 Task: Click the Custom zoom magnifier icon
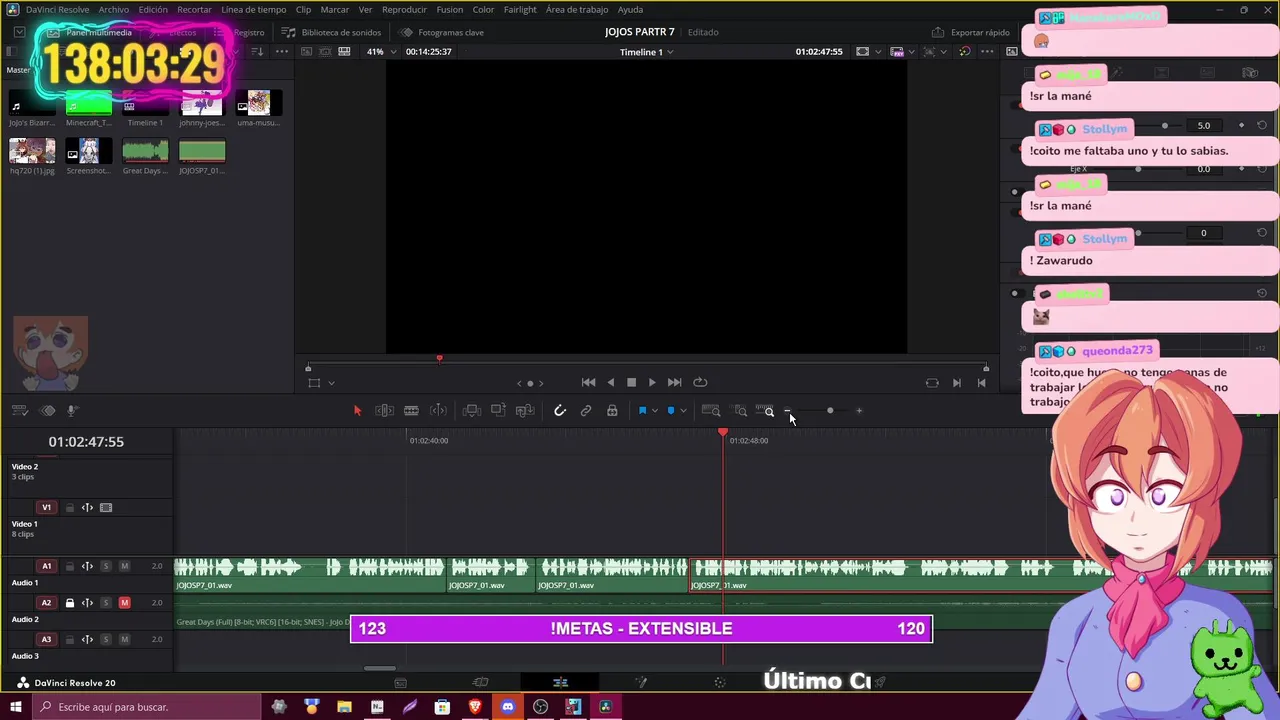(766, 411)
